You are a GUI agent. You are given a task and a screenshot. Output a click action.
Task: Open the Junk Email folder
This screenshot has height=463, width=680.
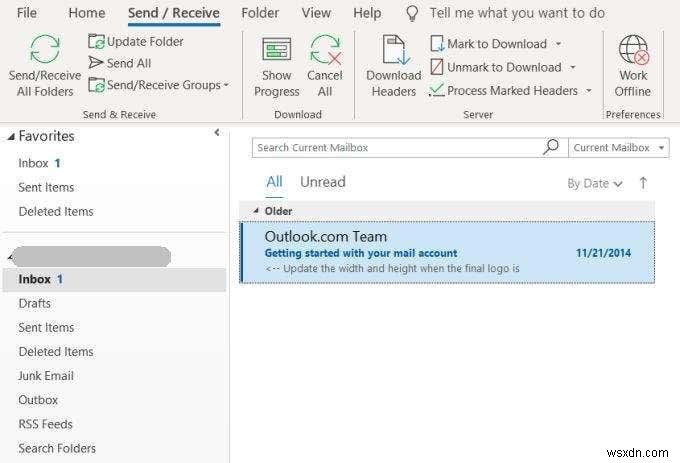[46, 376]
